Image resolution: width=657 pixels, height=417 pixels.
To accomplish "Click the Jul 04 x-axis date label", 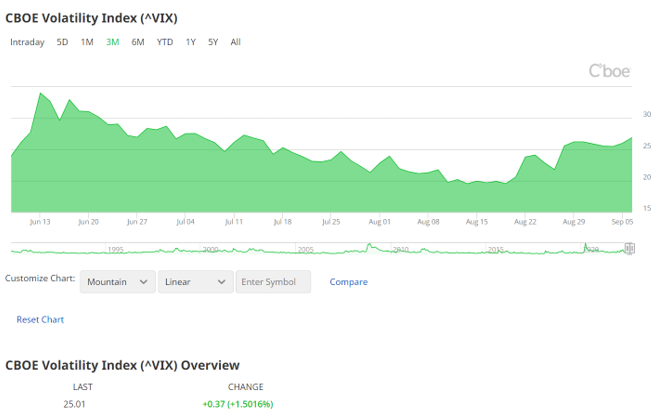I will click(x=185, y=222).
